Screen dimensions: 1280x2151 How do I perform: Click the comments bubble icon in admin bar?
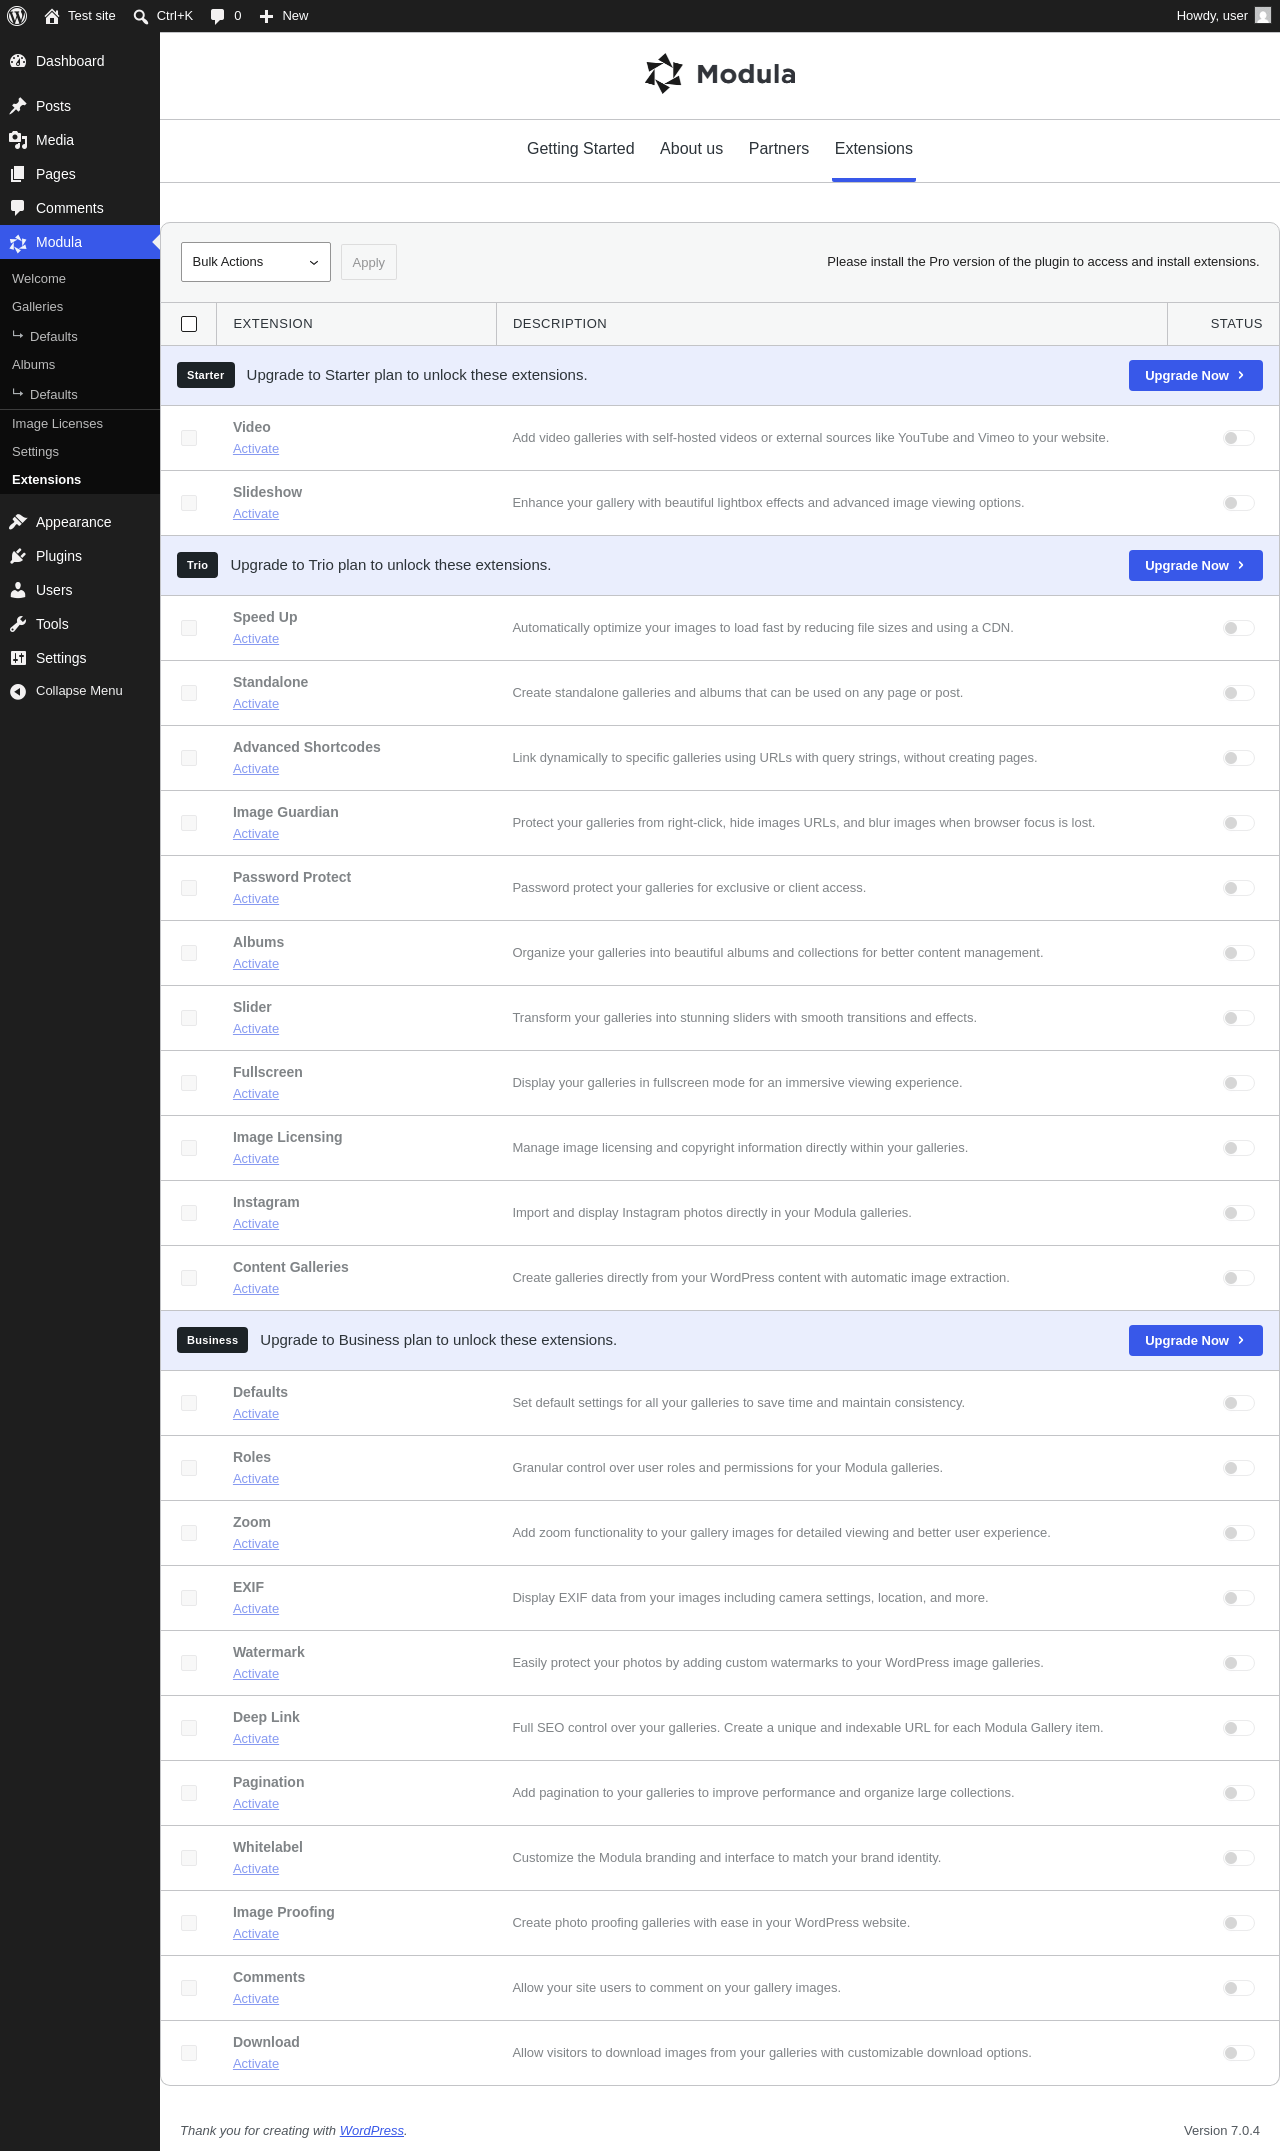tap(218, 16)
